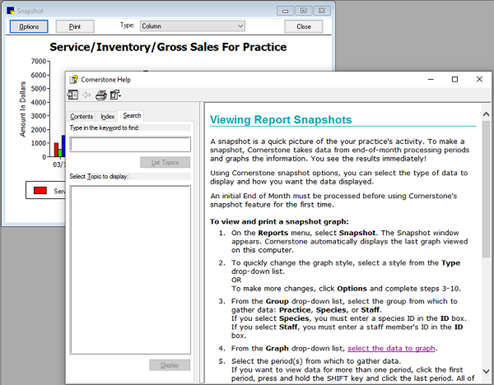Minimize the Cornerstone Help window

coord(431,79)
